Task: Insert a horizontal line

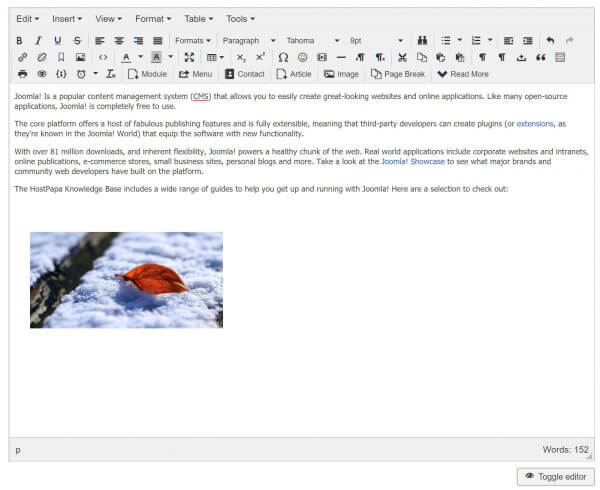Action: tap(341, 57)
